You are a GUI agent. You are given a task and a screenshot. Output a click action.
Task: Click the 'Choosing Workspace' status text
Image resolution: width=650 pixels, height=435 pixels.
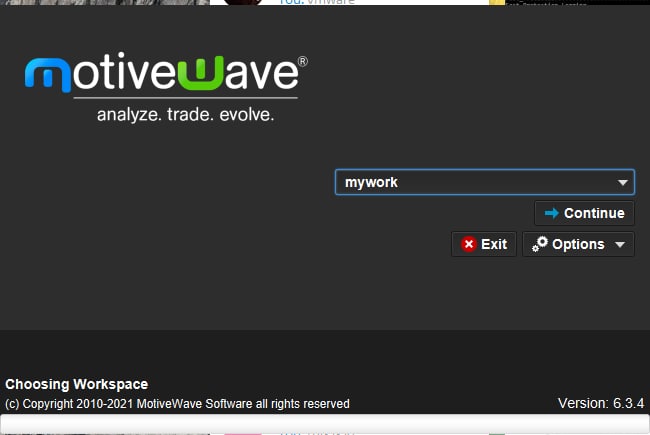pyautogui.click(x=77, y=384)
